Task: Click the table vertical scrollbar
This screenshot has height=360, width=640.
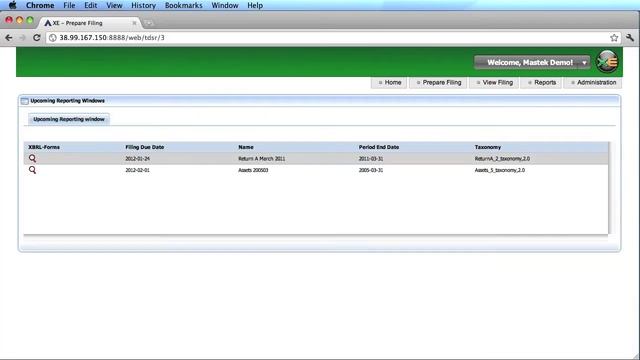Action: point(611,188)
